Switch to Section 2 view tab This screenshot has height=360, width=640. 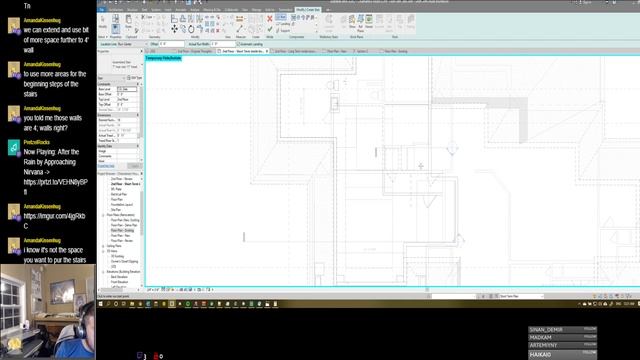click(x=361, y=51)
